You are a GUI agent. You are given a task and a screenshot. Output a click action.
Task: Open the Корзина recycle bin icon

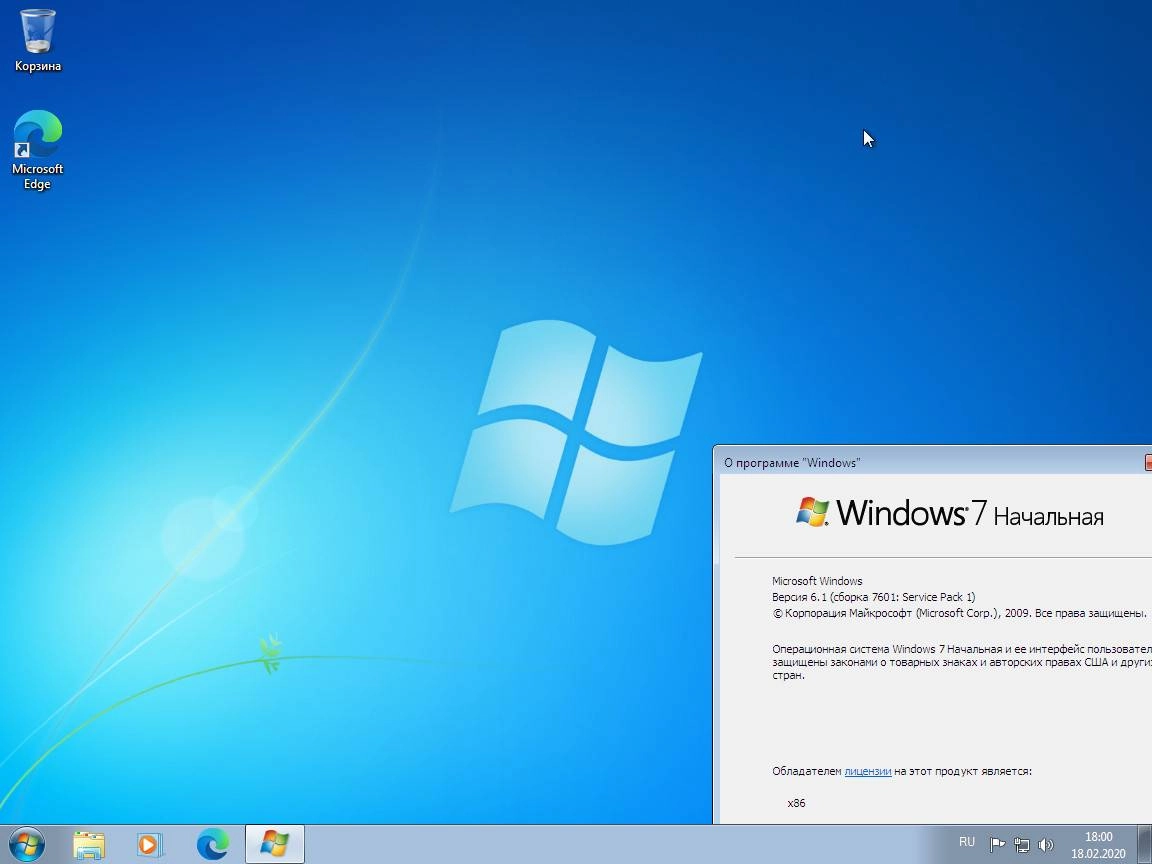click(37, 40)
